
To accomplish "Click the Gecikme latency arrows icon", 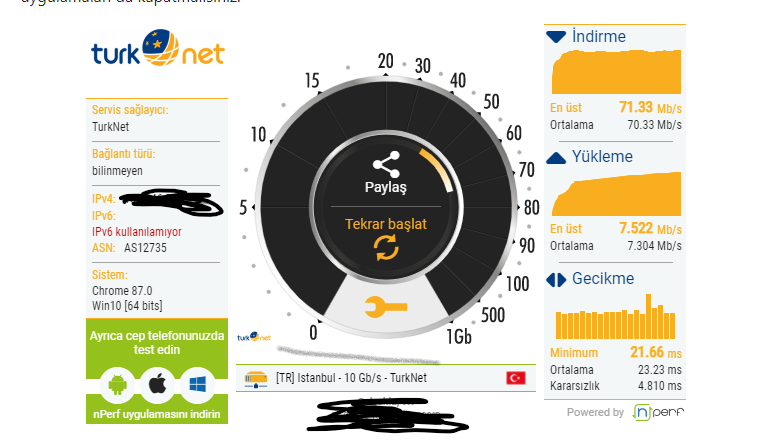I will [x=556, y=280].
